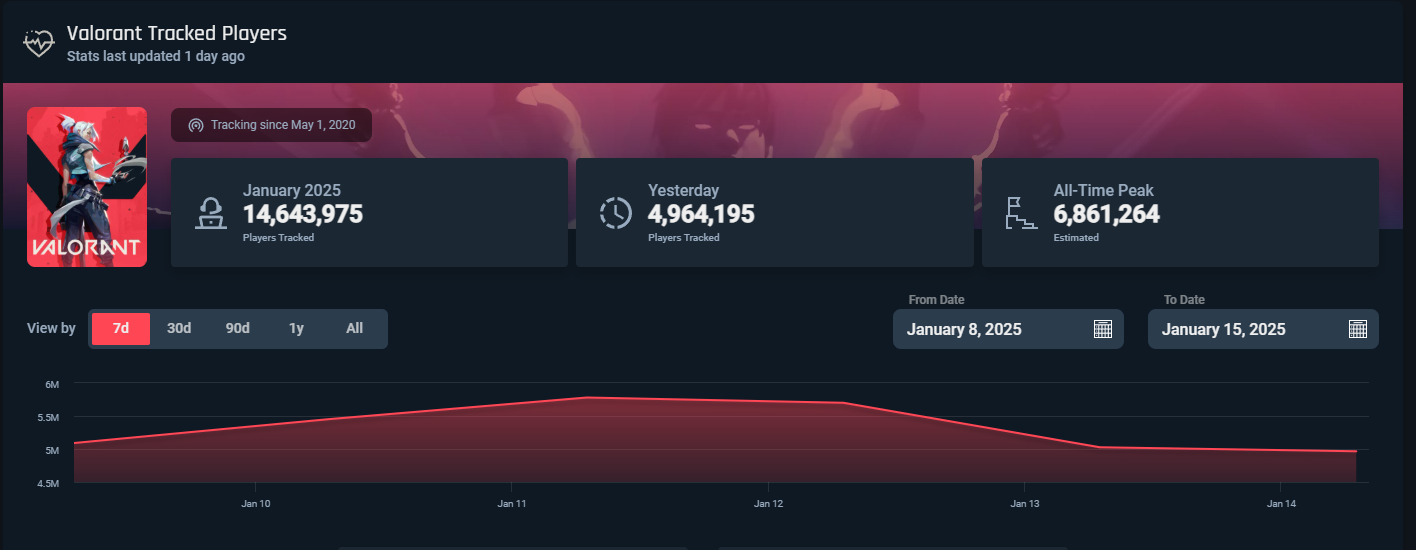1416x550 pixels.
Task: Click the dashed clock icon beside Yesterday
Action: (616, 212)
